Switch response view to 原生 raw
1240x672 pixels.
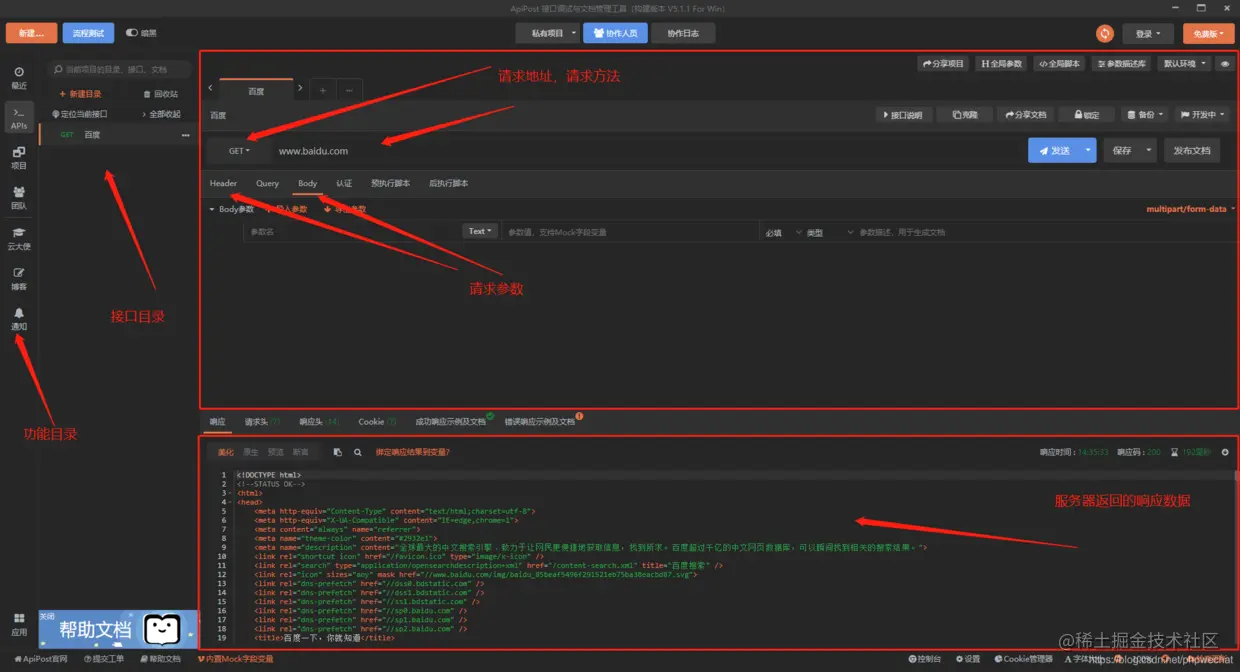coord(250,452)
